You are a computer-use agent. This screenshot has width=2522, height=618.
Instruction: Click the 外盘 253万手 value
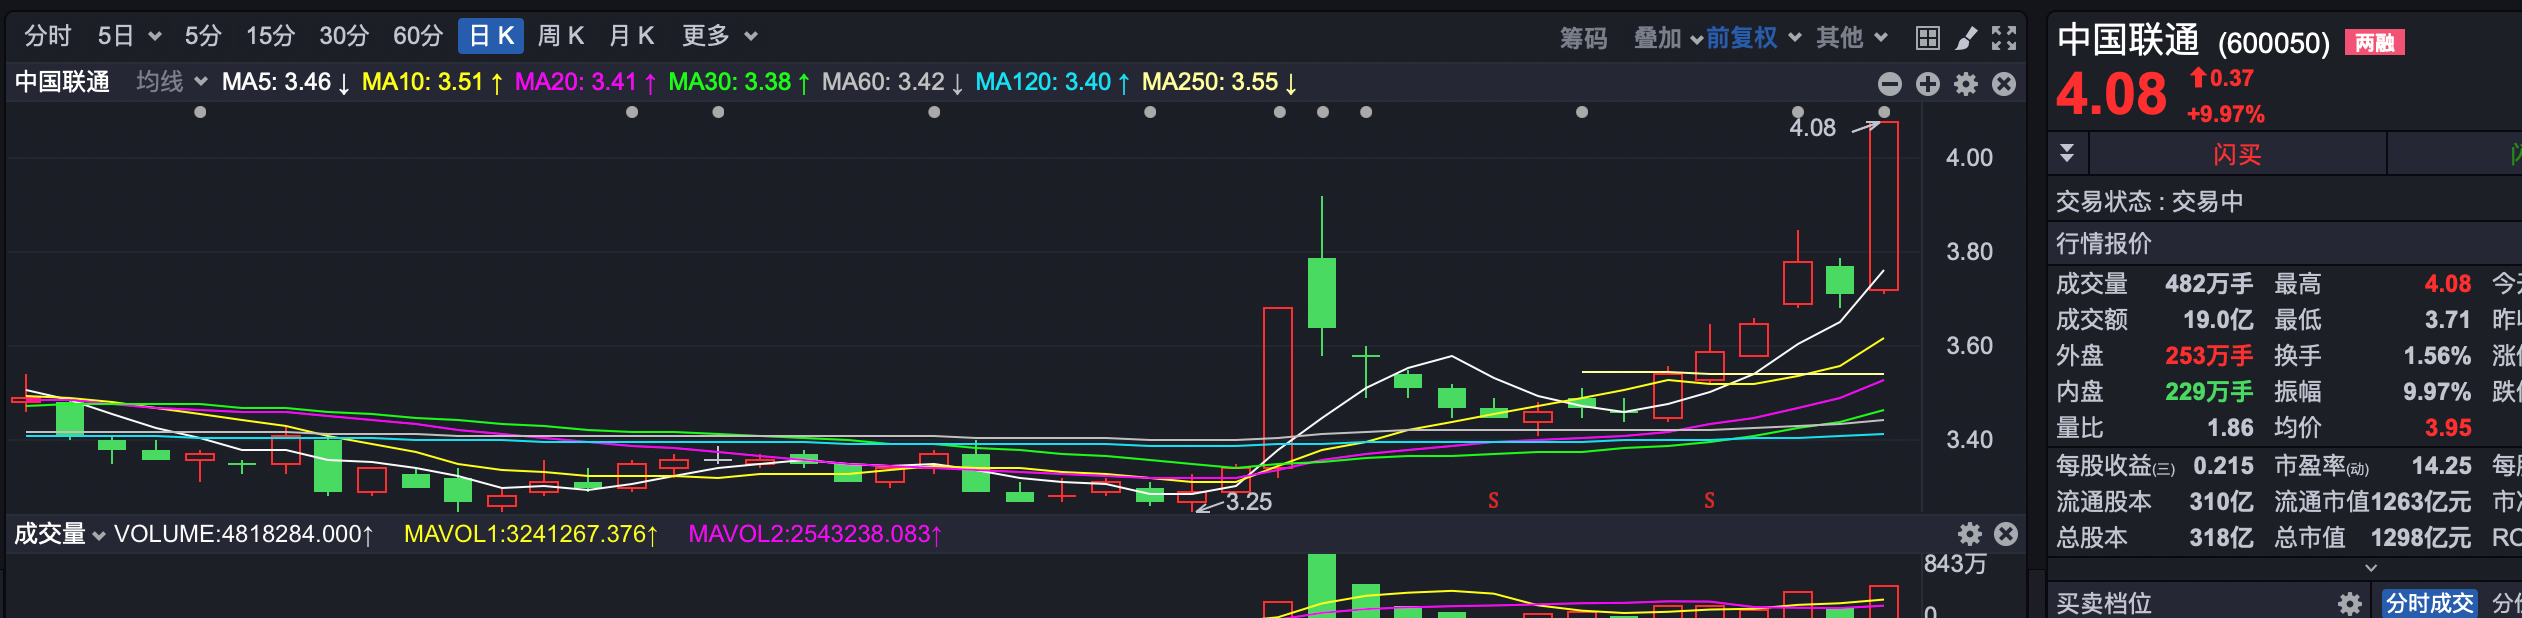pos(2209,356)
